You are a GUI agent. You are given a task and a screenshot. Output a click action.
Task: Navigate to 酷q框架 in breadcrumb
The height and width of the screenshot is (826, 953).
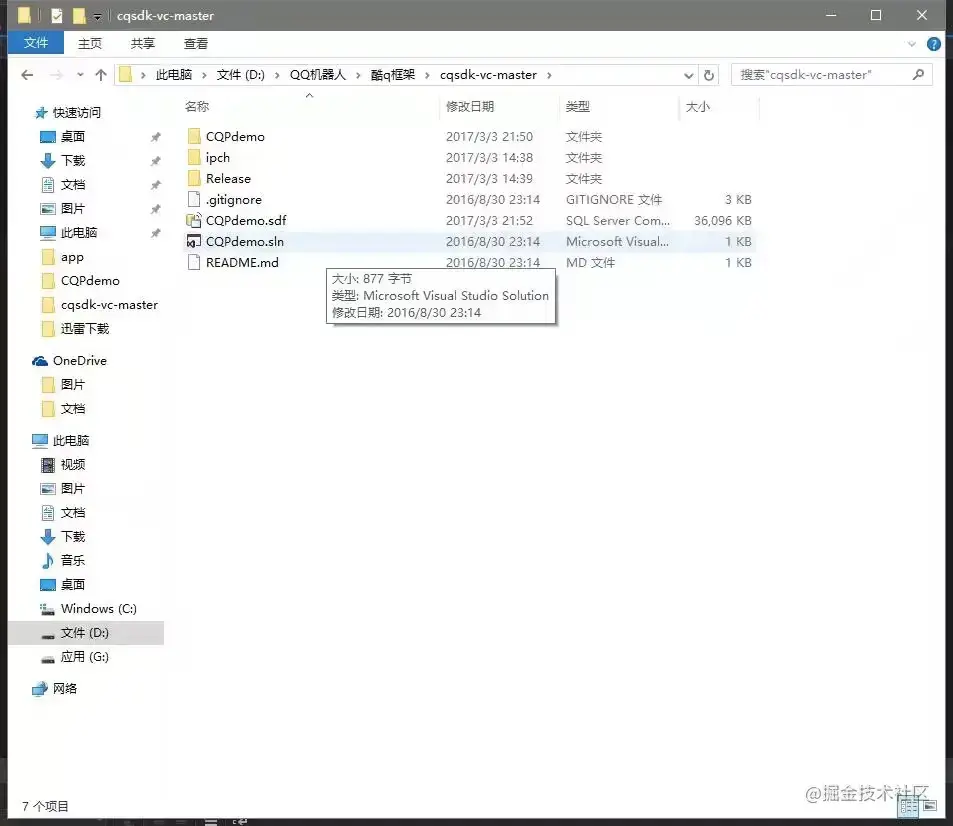click(x=393, y=75)
